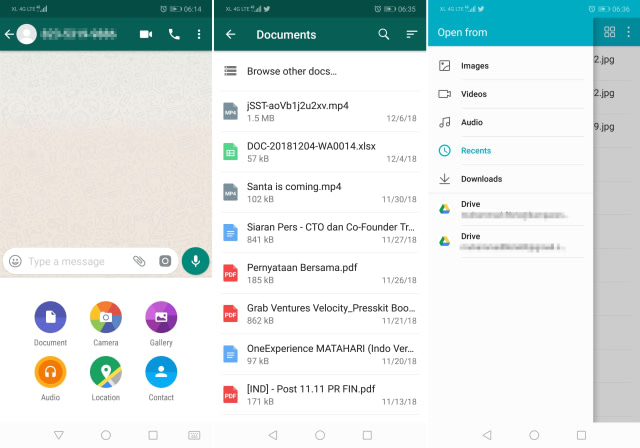Go back from the Documents screen
Image resolution: width=640 pixels, height=448 pixels.
(x=231, y=34)
